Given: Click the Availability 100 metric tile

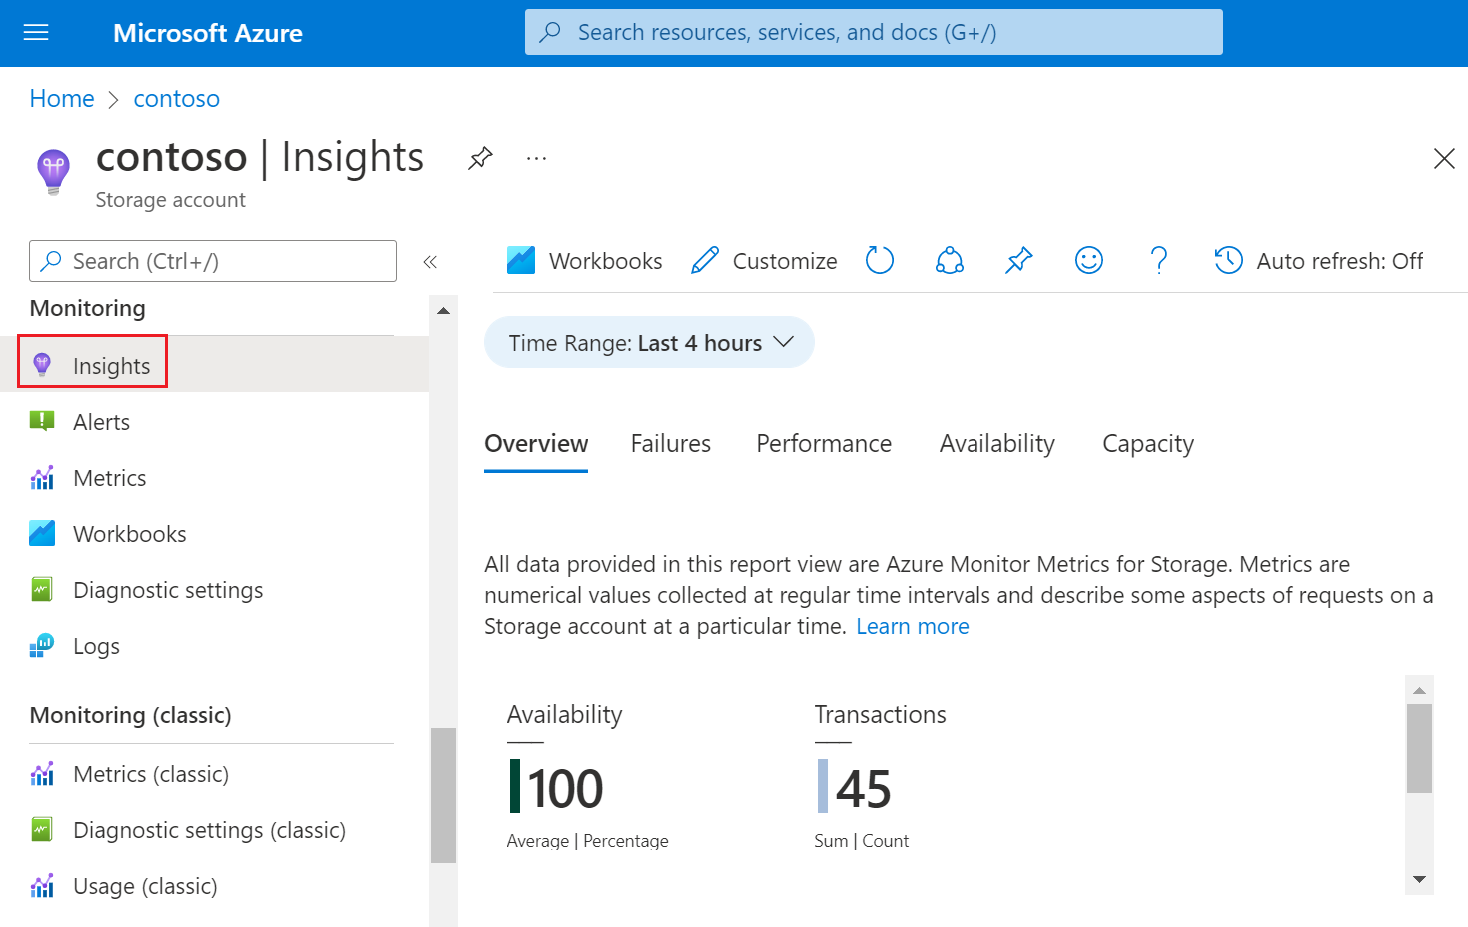Looking at the screenshot, I should point(588,776).
